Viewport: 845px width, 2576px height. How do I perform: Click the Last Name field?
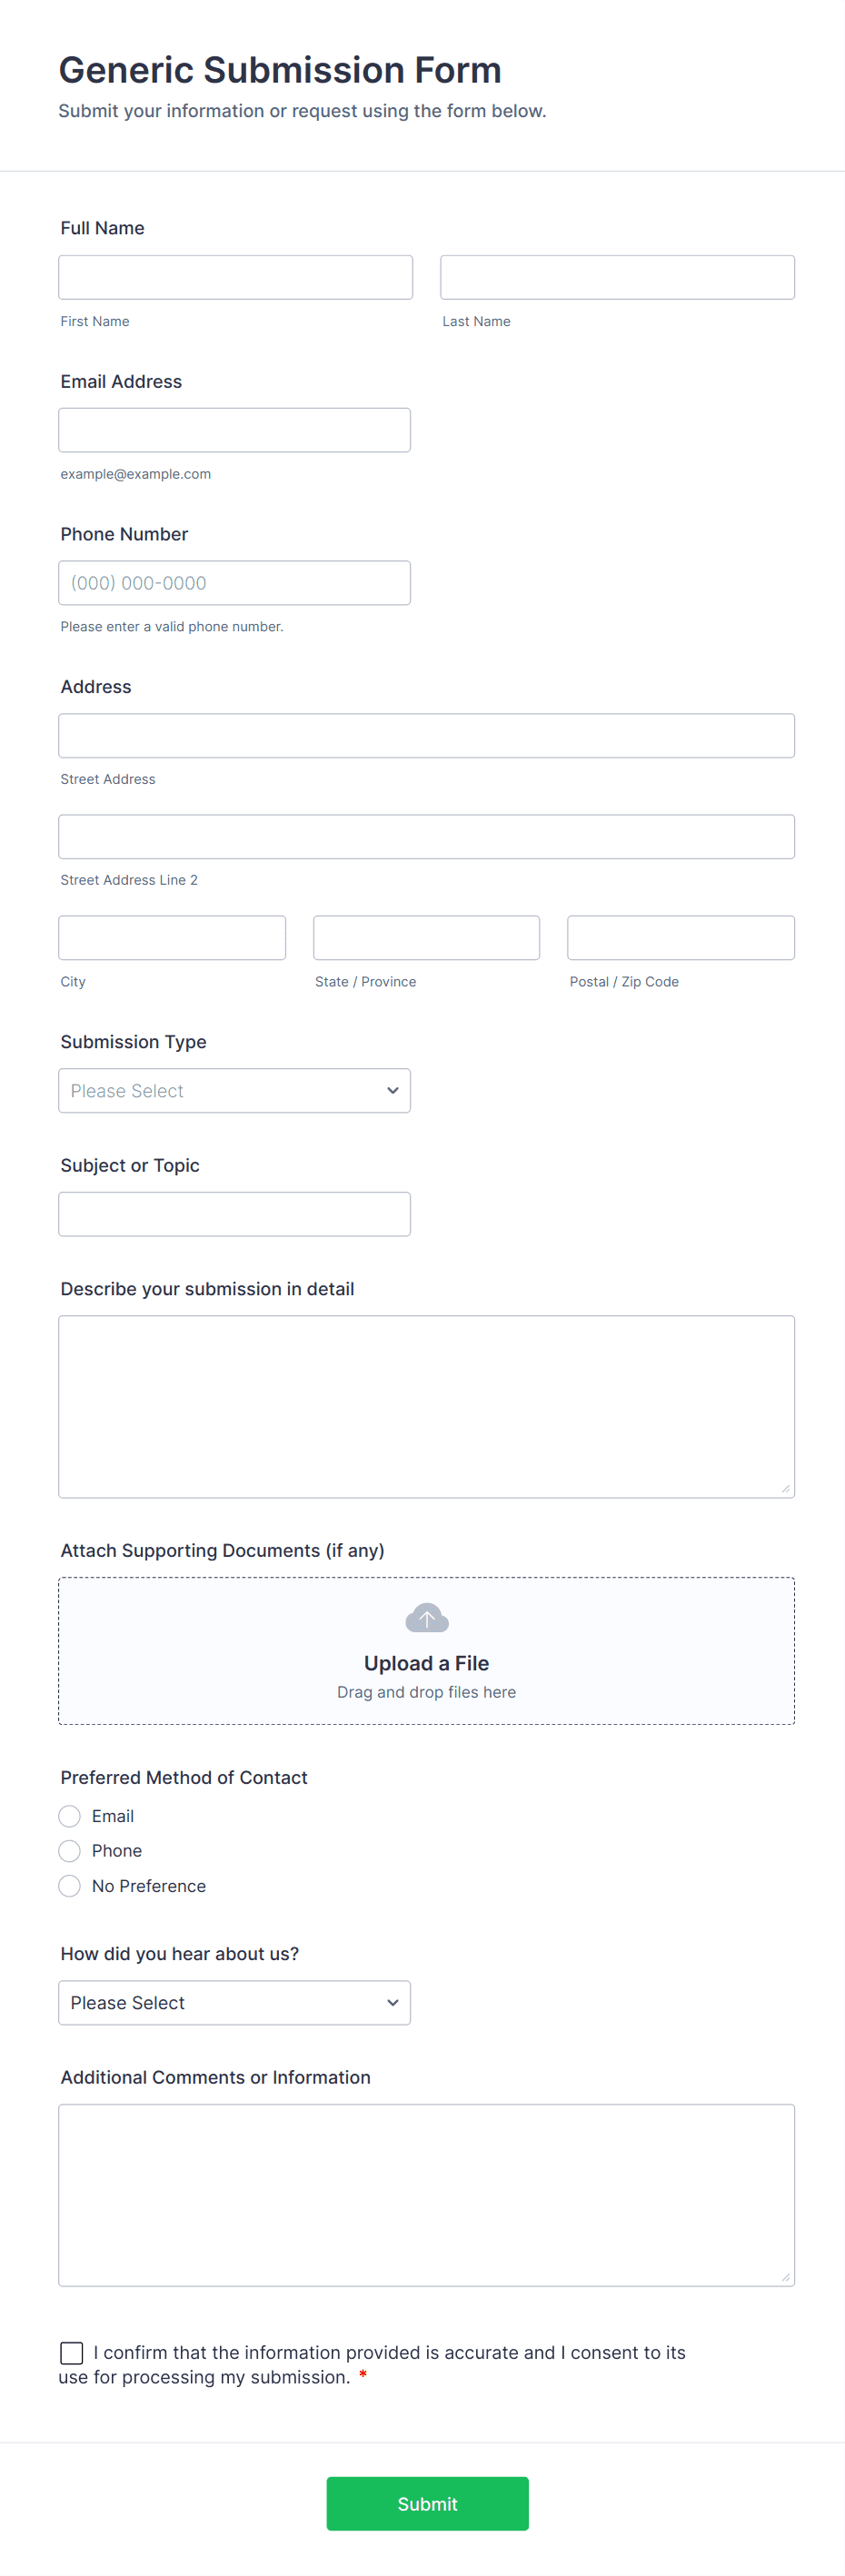pyautogui.click(x=617, y=277)
